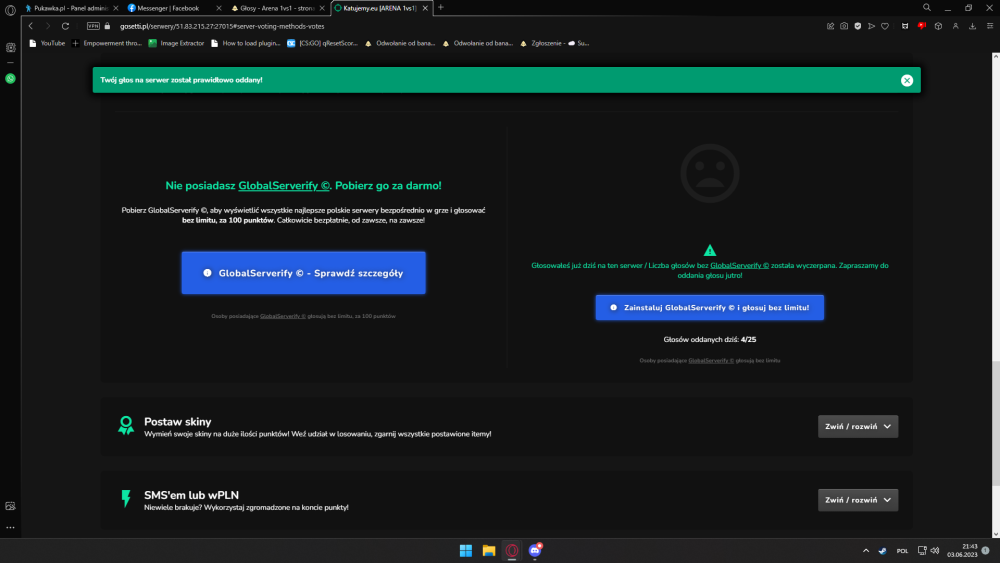Open the Easy Setup sliders icon
The width and height of the screenshot is (1000, 563).
(x=990, y=26)
